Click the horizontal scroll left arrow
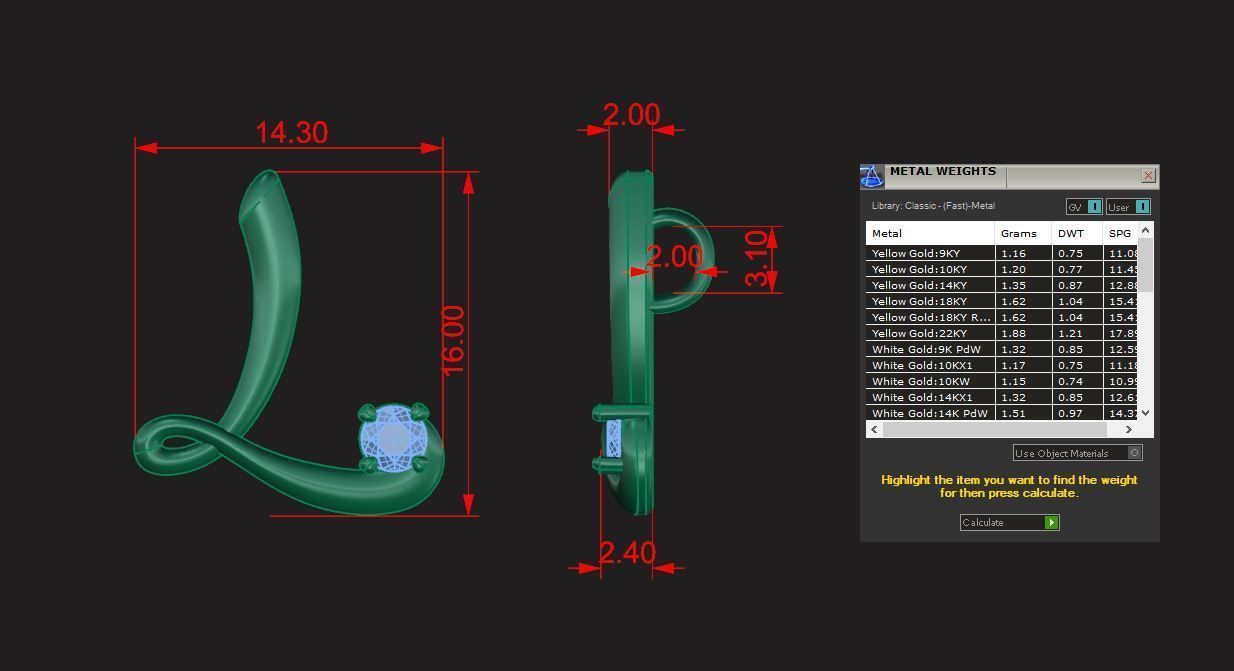 pos(874,429)
